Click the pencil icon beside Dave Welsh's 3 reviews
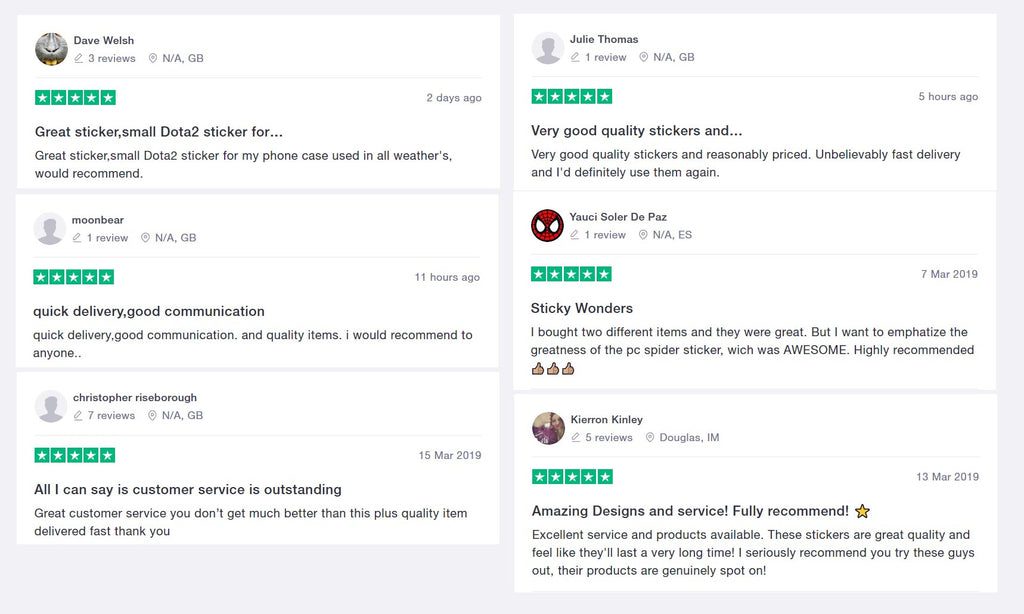 coord(79,59)
